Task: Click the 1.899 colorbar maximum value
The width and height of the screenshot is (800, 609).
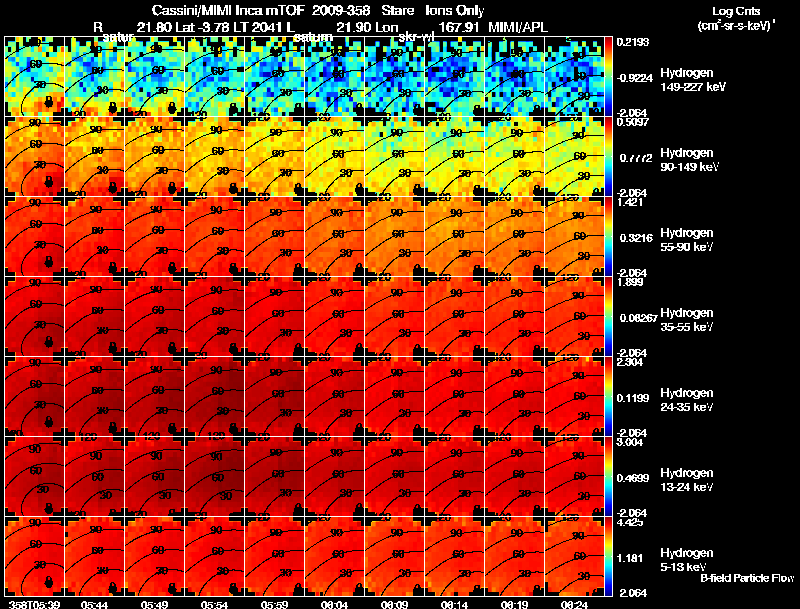Action: coord(630,283)
